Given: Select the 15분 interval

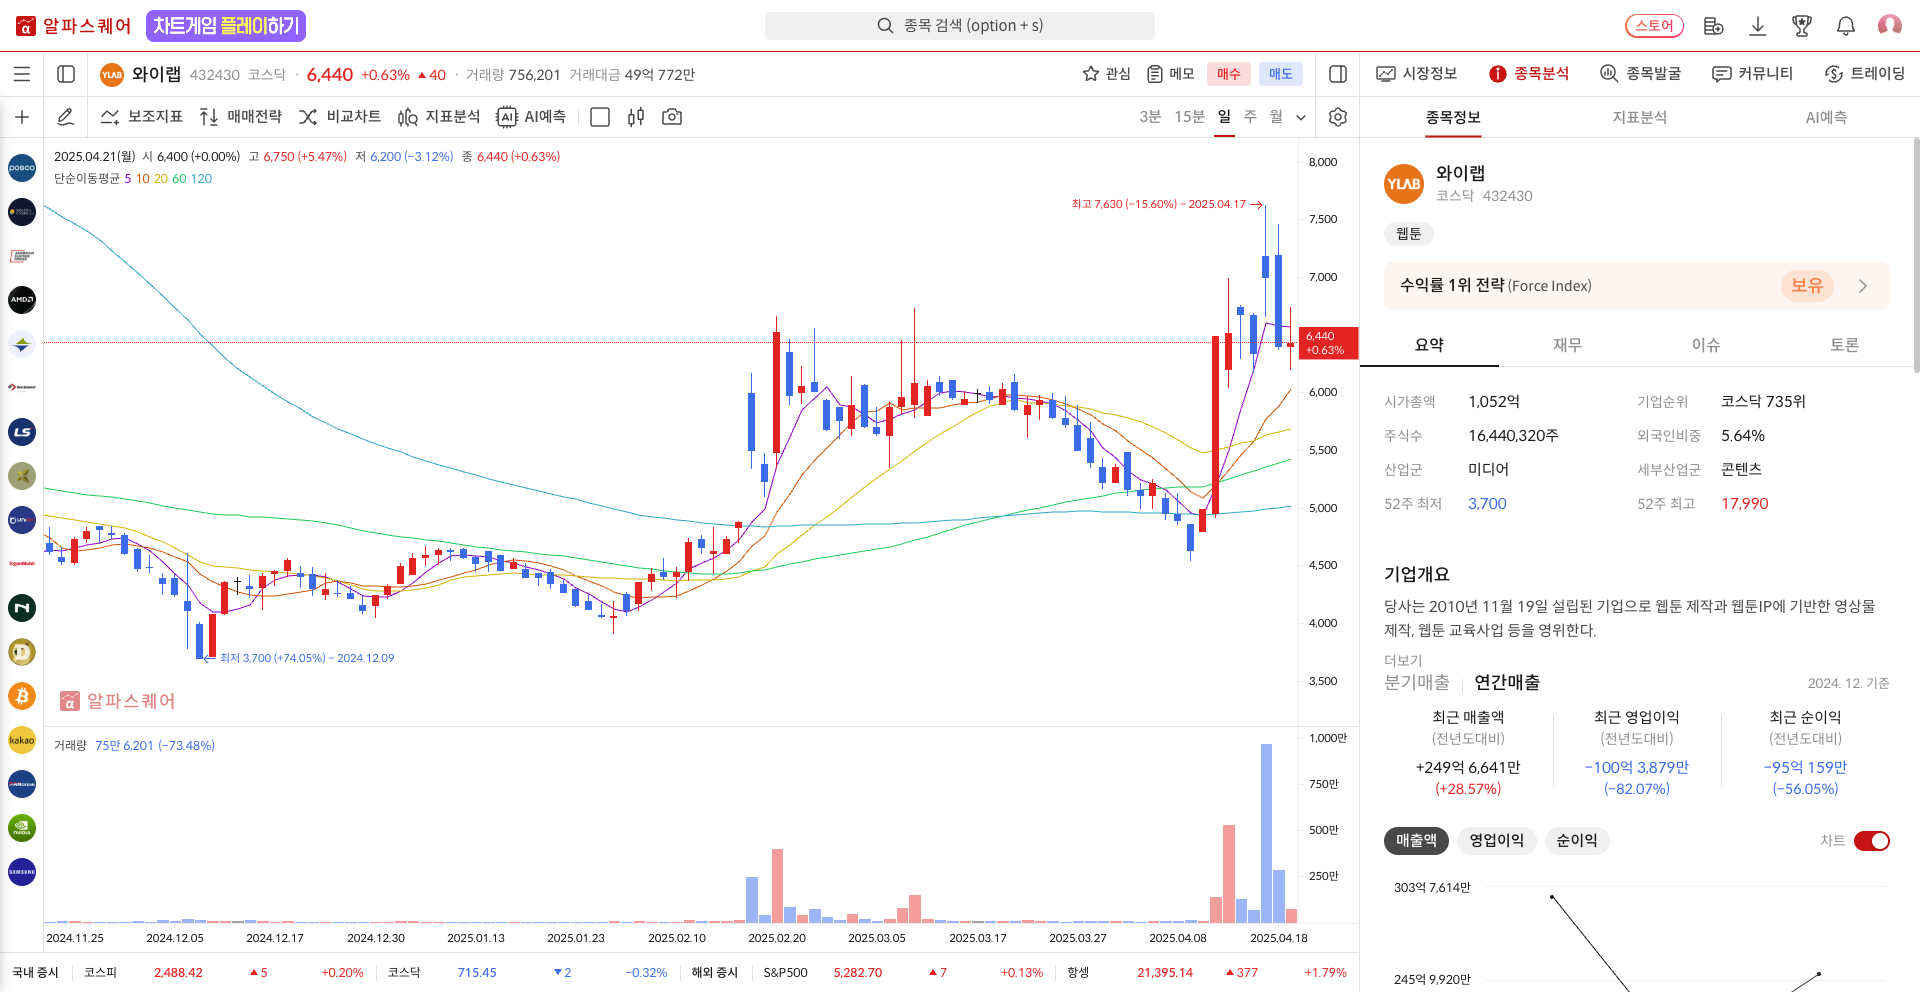Looking at the screenshot, I should click(1189, 117).
